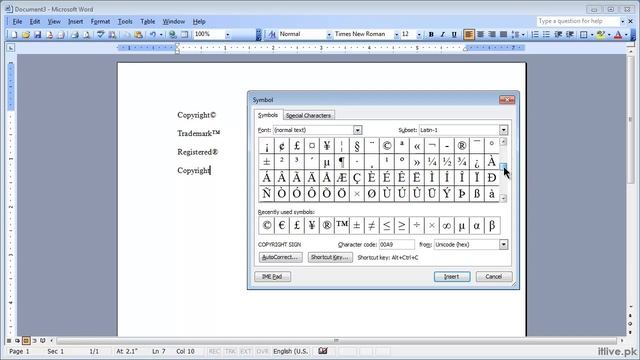Align text right
This screenshot has height=360, width=640.
492,35
